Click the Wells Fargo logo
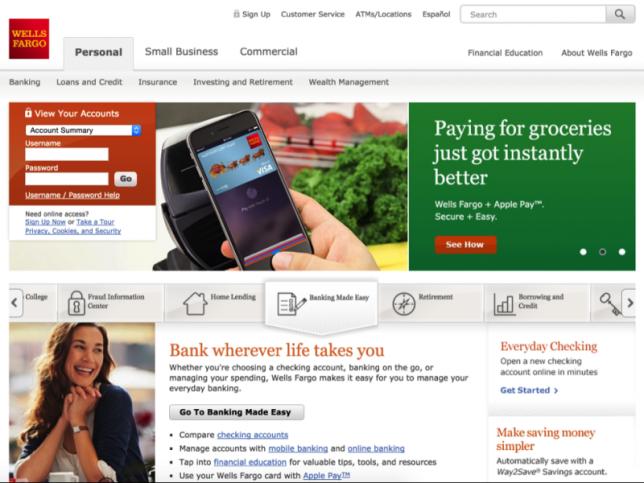644x483 pixels. pyautogui.click(x=29, y=39)
